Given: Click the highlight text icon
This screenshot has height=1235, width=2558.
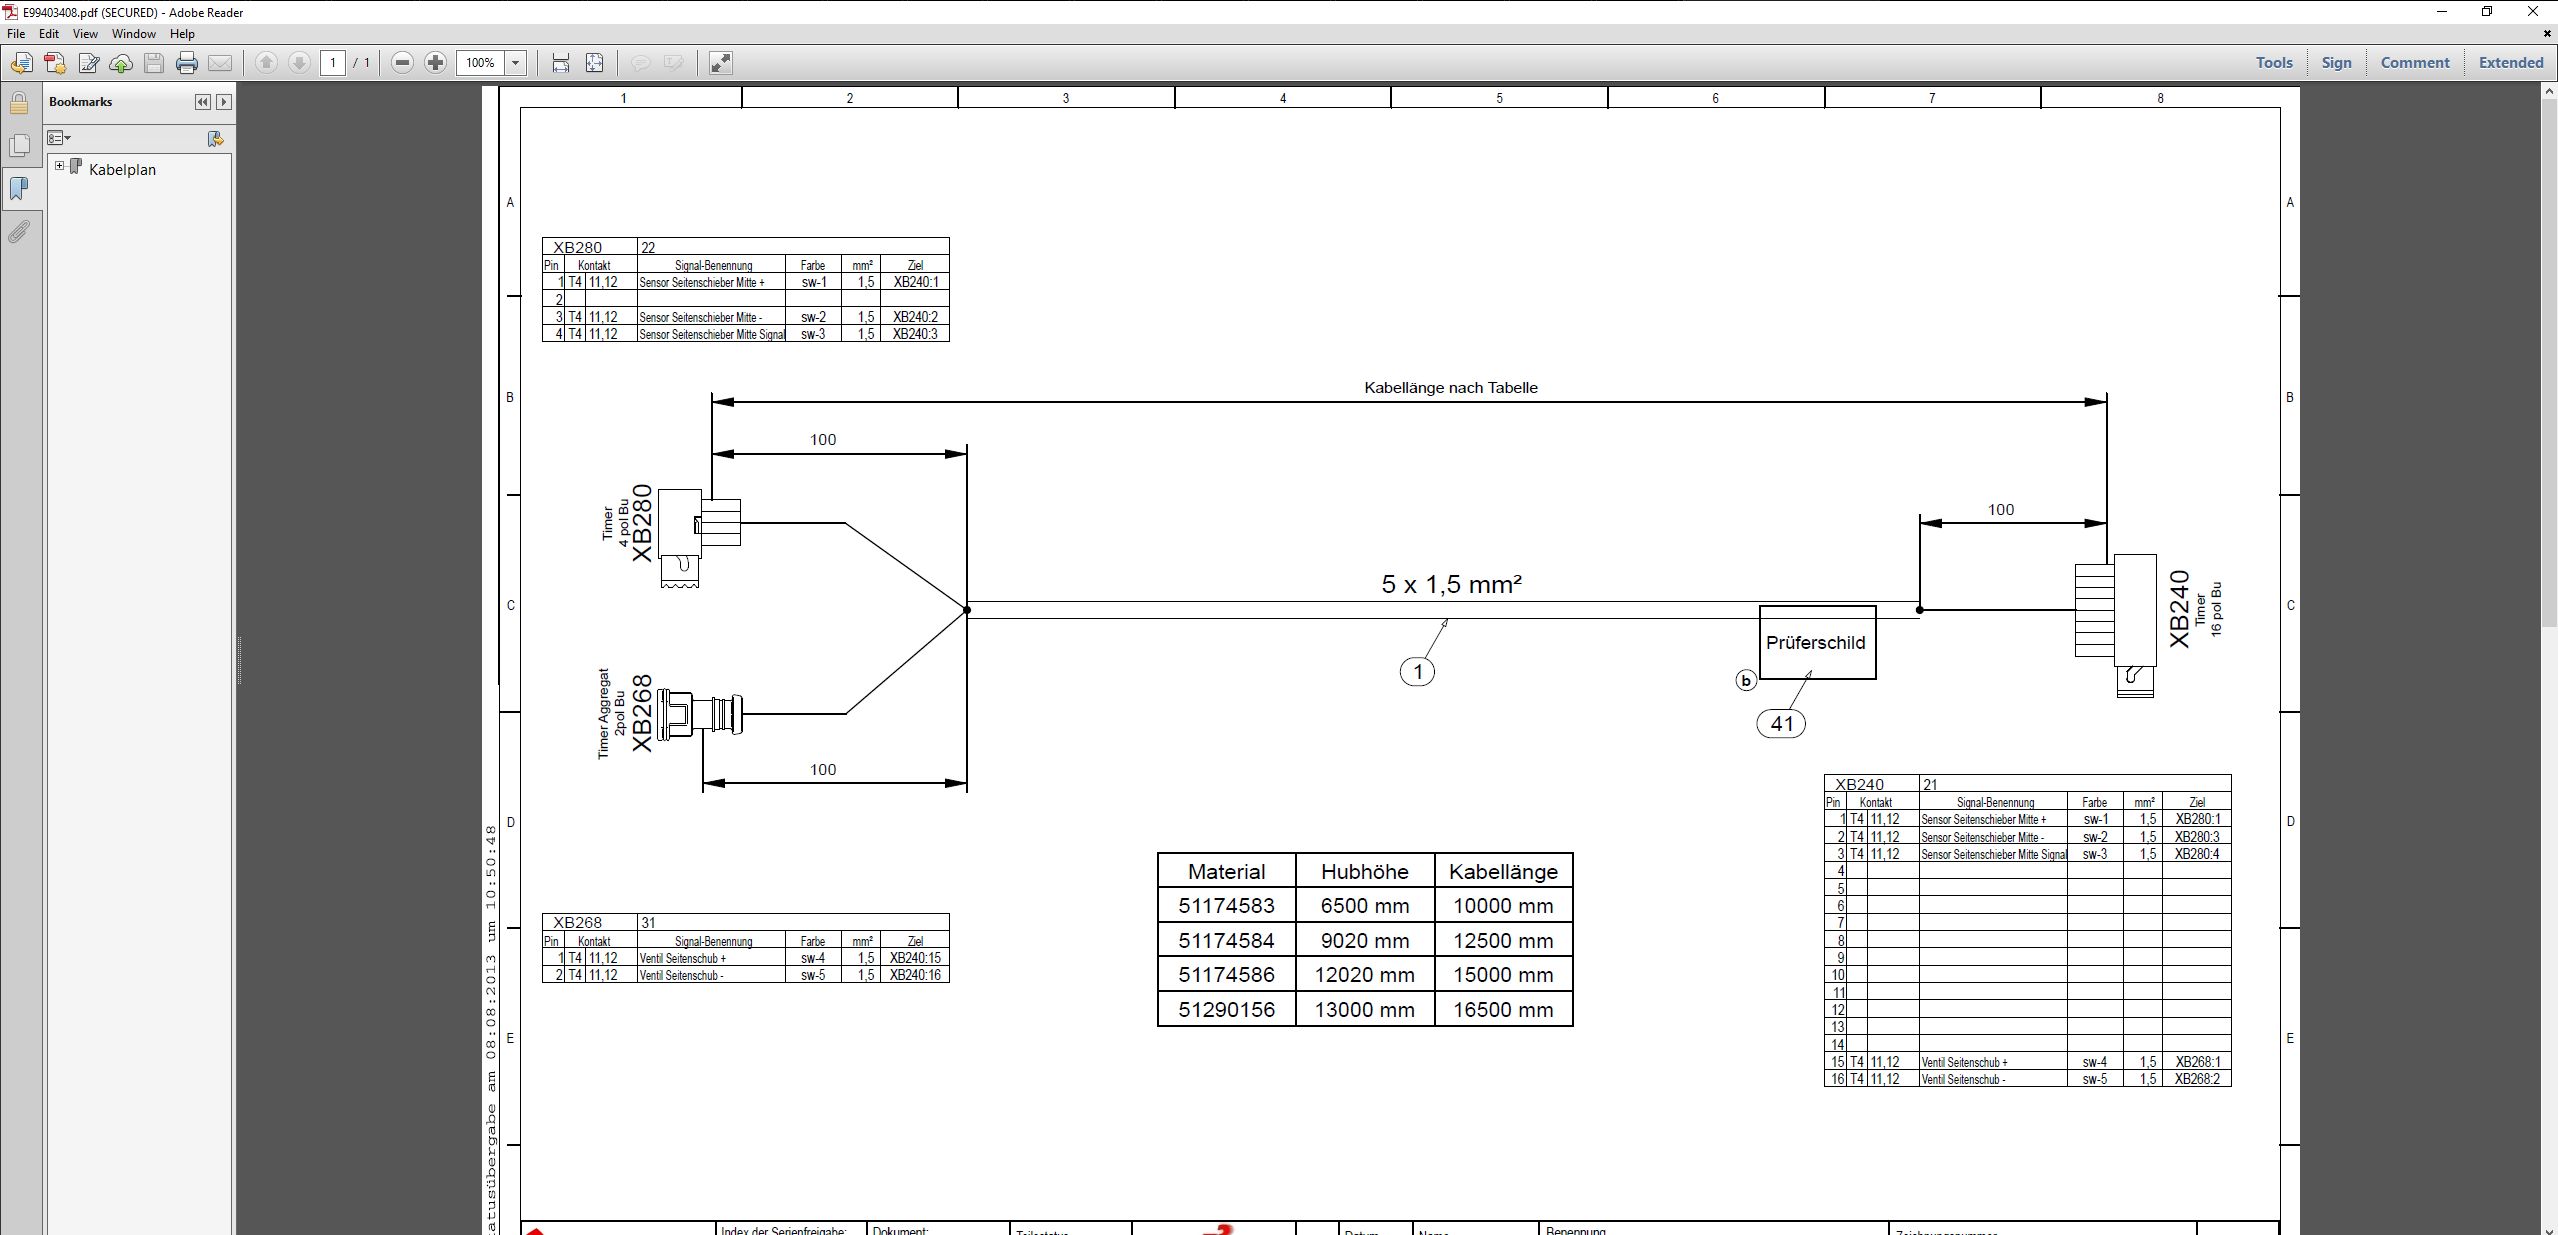Looking at the screenshot, I should pos(674,63).
